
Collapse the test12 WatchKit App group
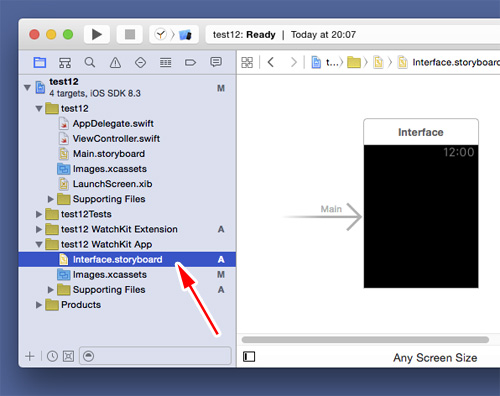[x=39, y=244]
